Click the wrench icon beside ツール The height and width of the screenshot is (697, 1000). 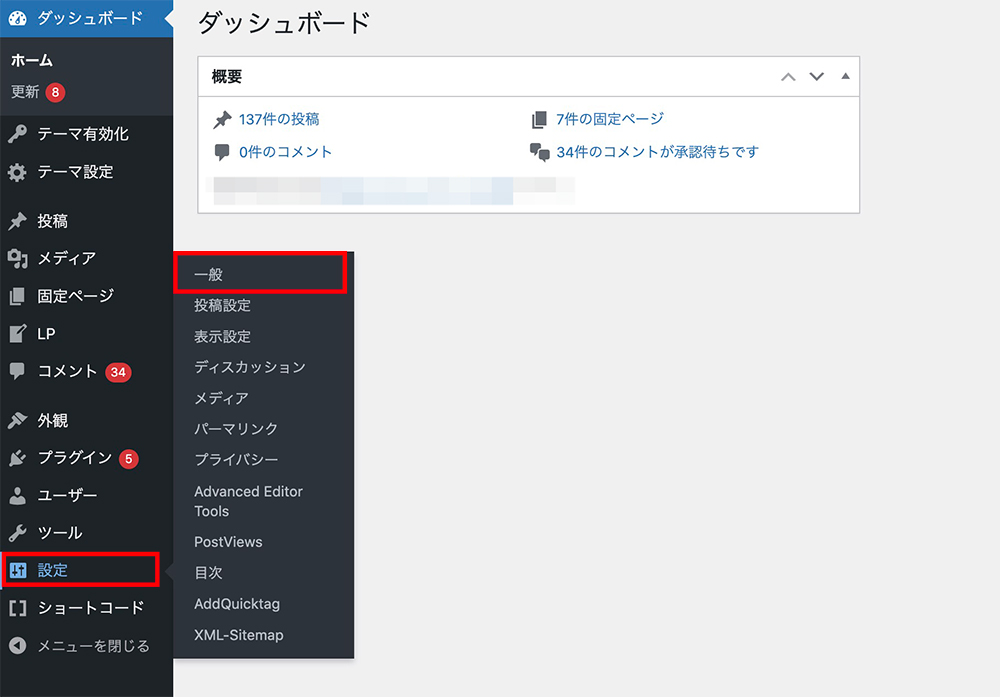click(18, 532)
